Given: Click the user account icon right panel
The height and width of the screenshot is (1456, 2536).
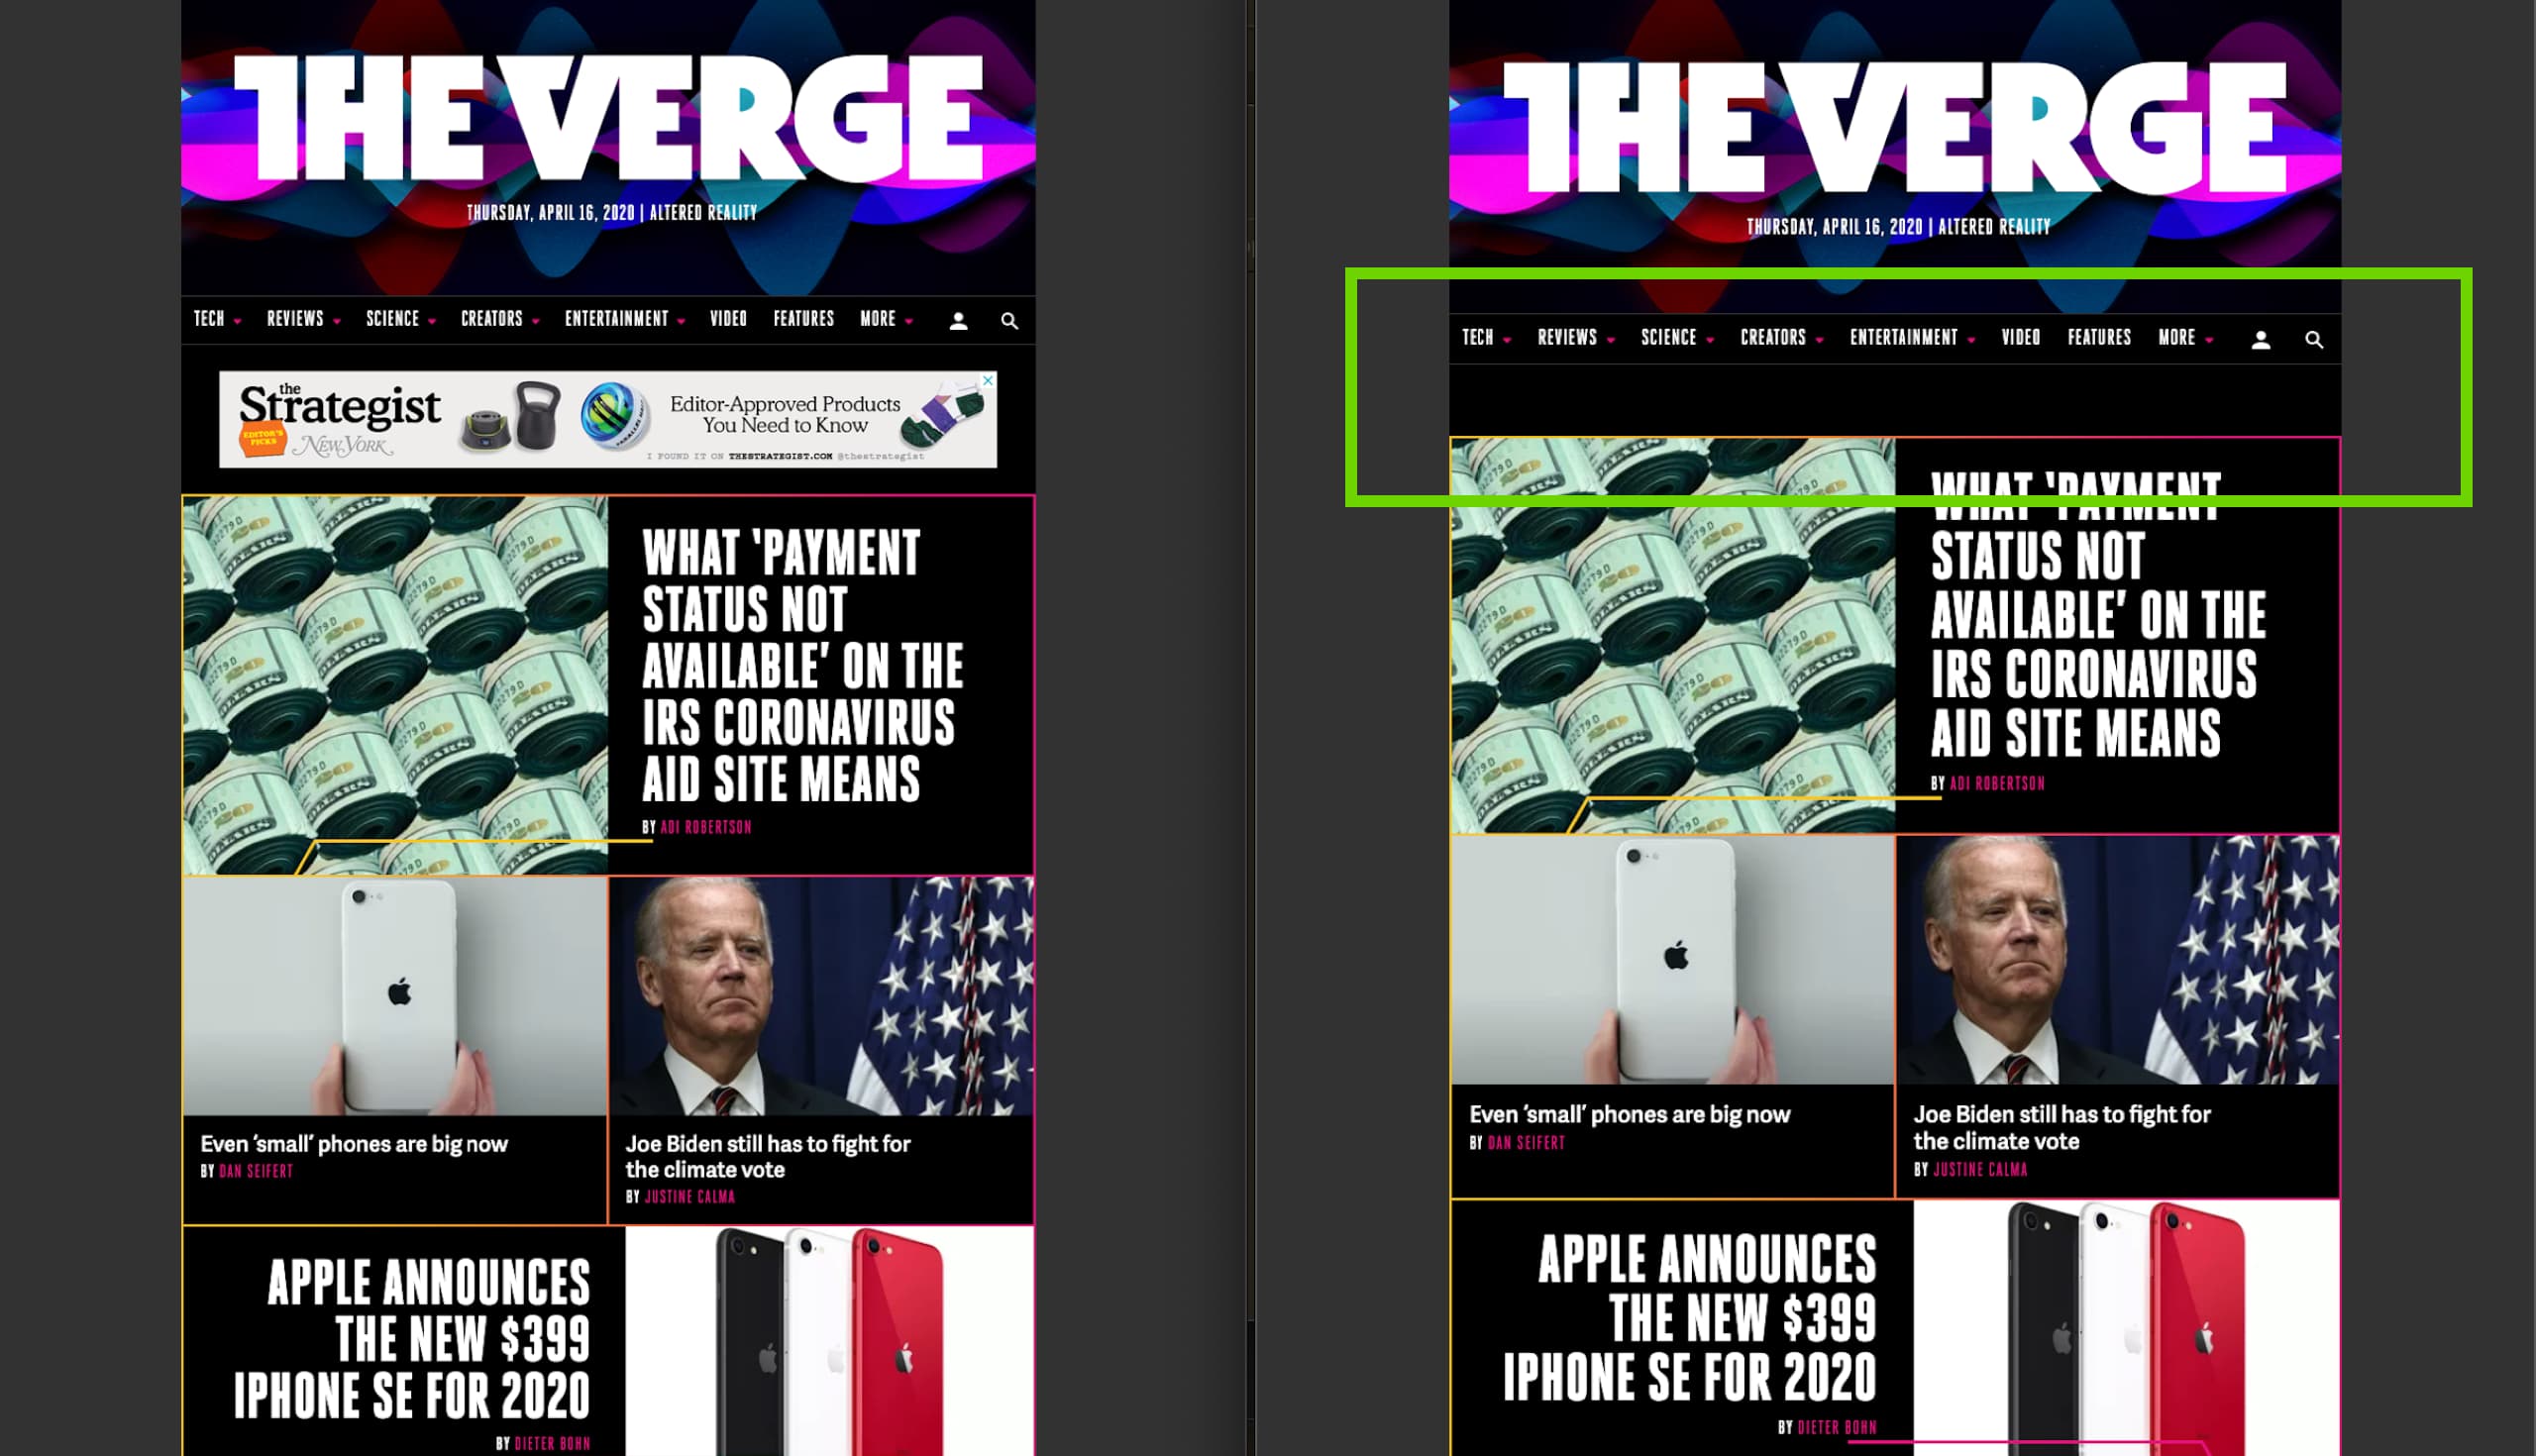Looking at the screenshot, I should point(2261,338).
